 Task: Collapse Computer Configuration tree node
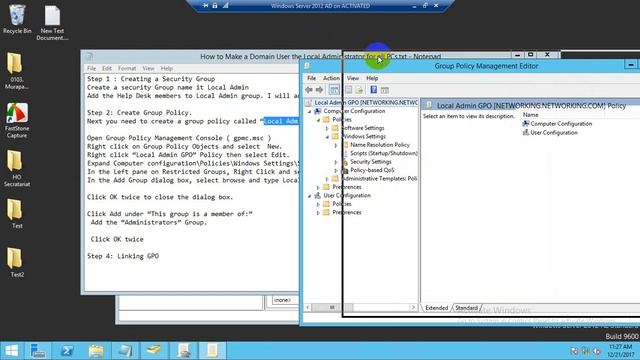pos(309,111)
